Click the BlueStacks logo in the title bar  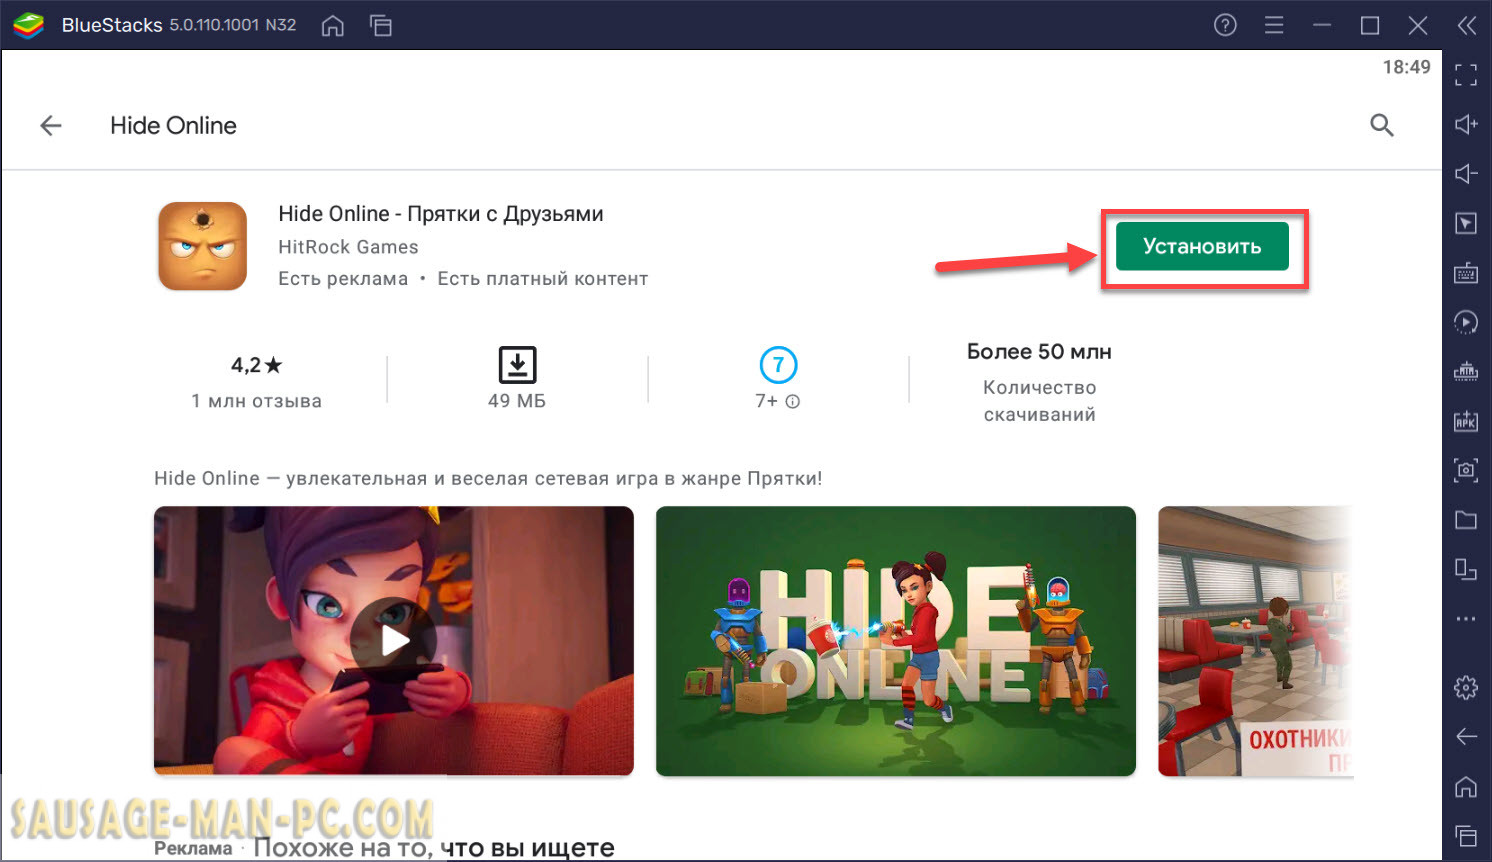coord(29,25)
